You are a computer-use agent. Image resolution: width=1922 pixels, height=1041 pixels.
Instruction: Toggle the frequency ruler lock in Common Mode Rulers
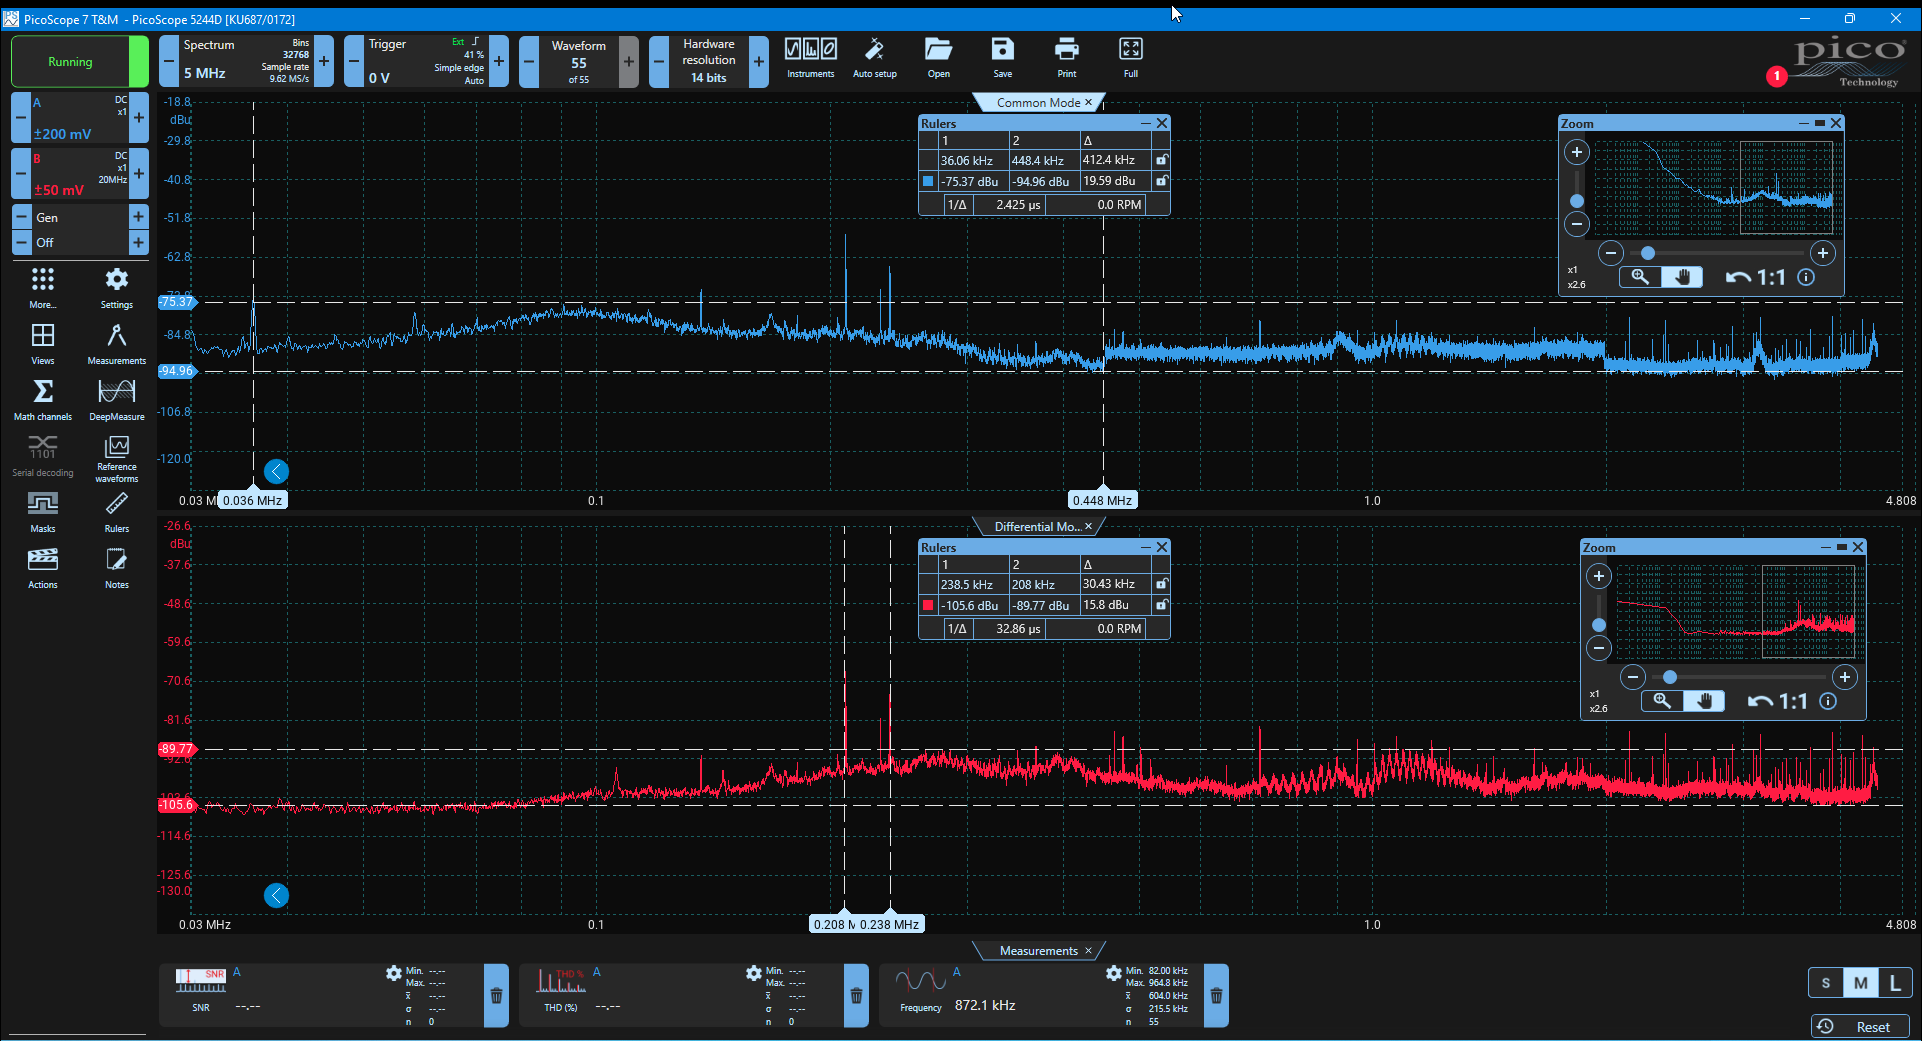pos(1161,160)
